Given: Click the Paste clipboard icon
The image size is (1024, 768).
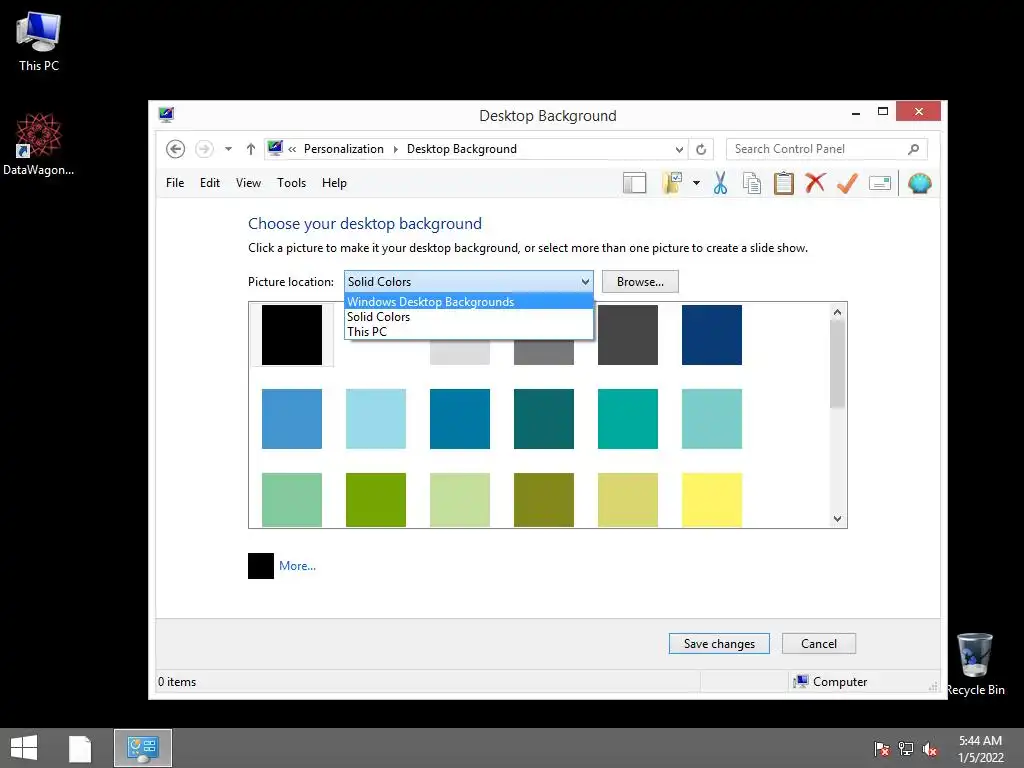Looking at the screenshot, I should tap(784, 184).
